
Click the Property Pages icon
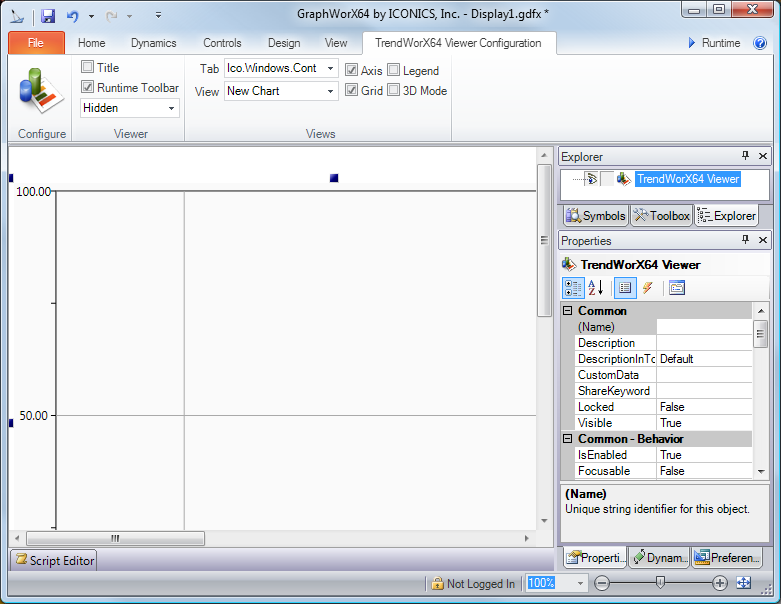[676, 288]
